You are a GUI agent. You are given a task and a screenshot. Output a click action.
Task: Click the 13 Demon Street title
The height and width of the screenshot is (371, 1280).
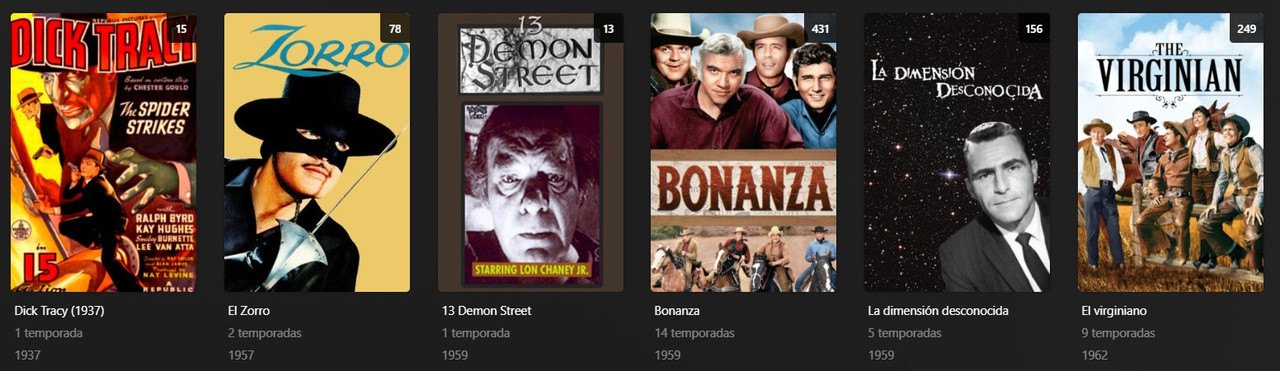486,311
